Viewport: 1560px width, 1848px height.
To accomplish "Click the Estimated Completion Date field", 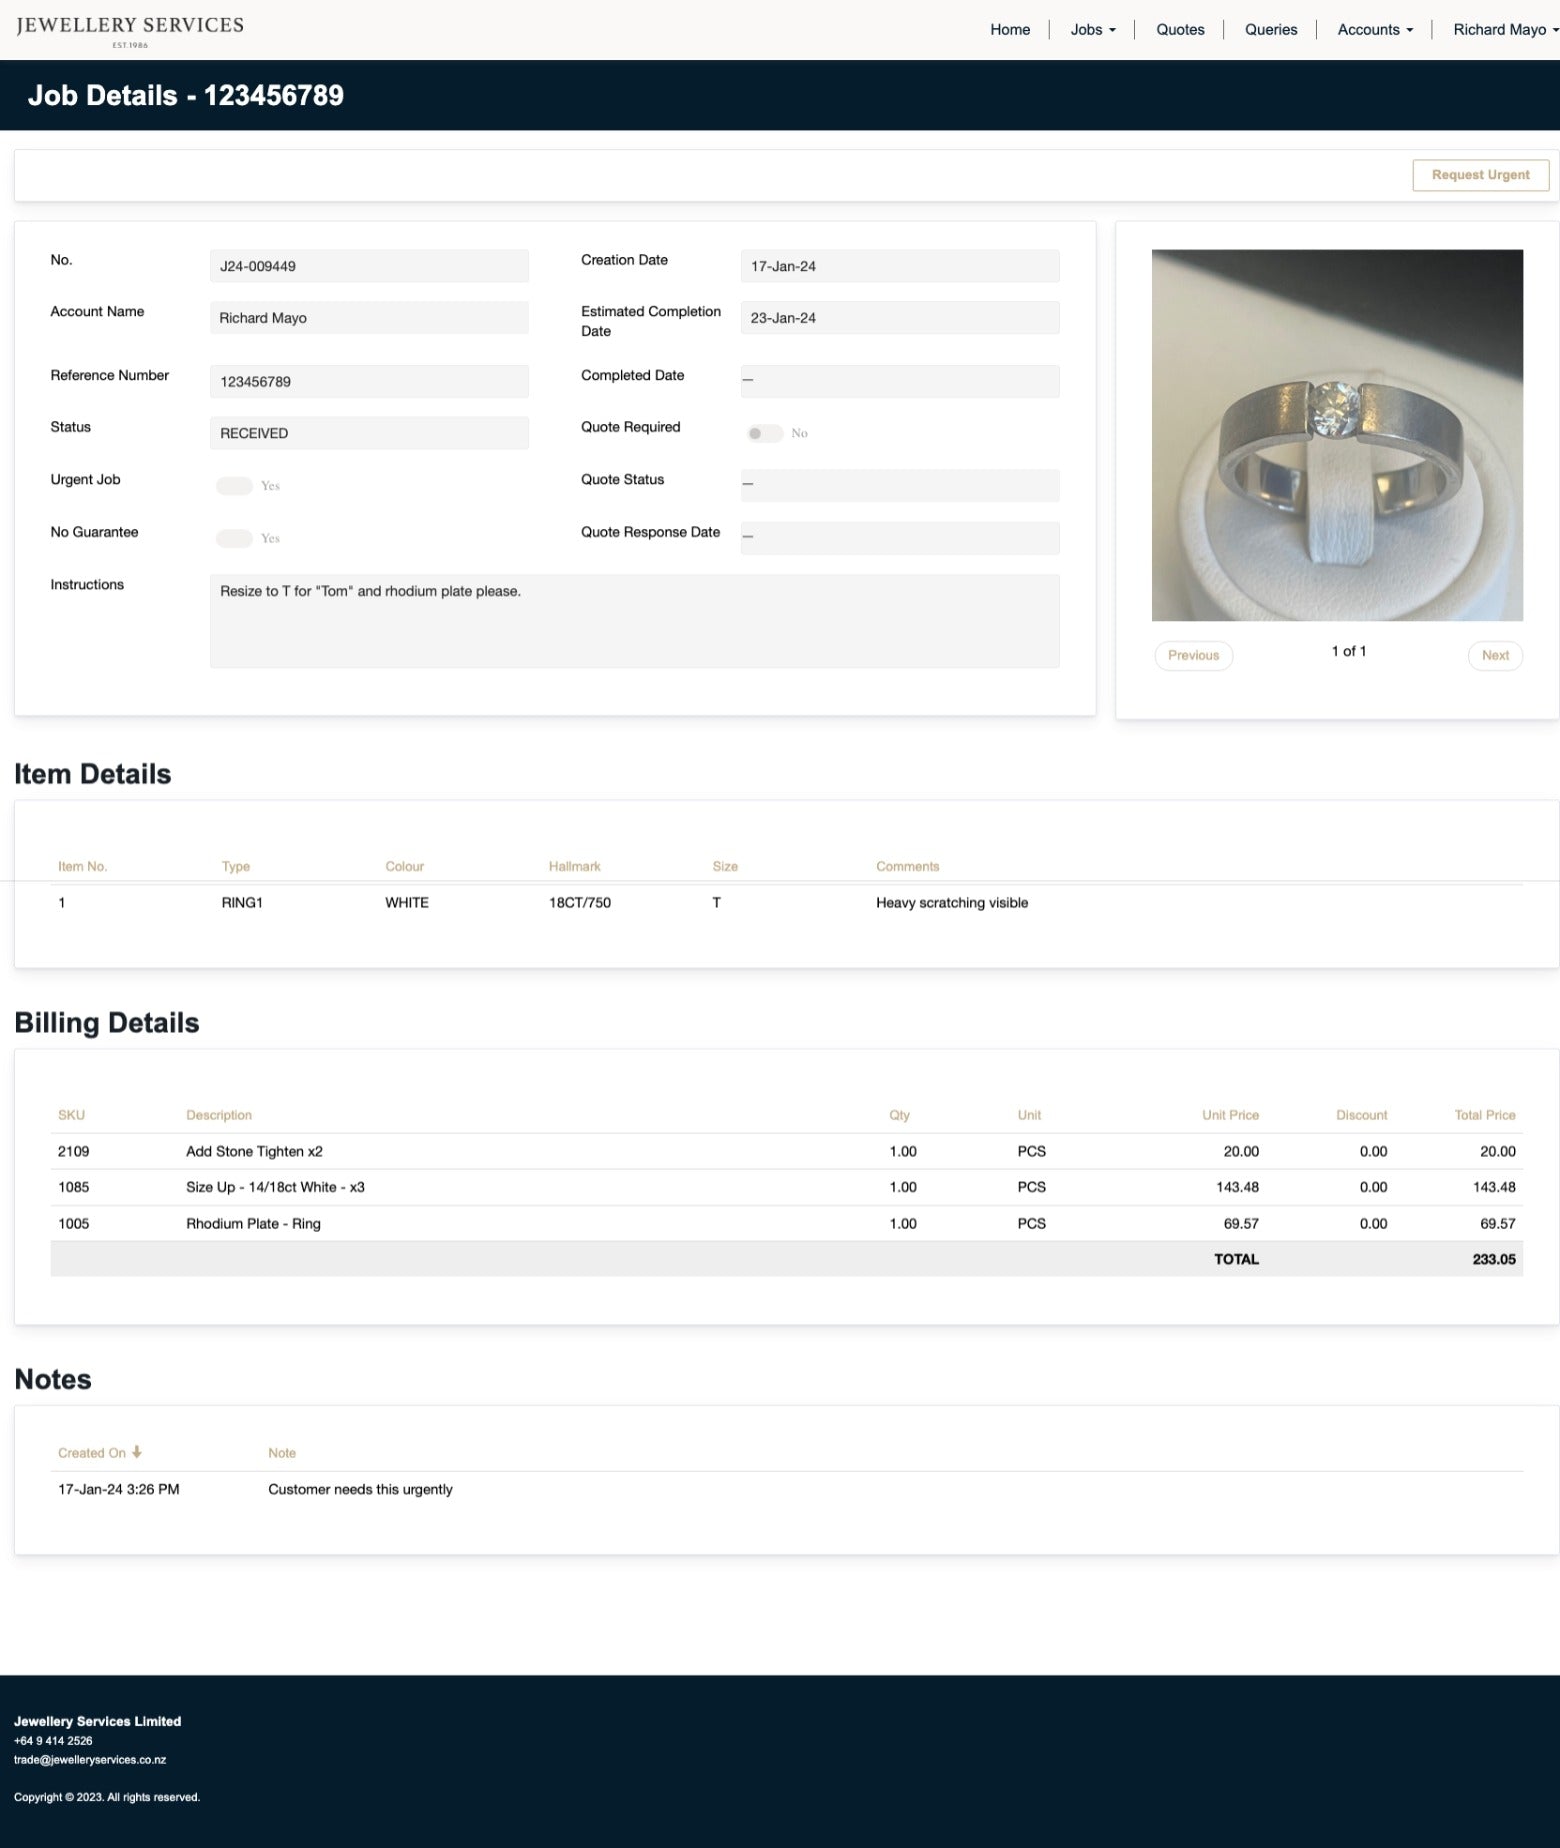I will click(x=899, y=318).
